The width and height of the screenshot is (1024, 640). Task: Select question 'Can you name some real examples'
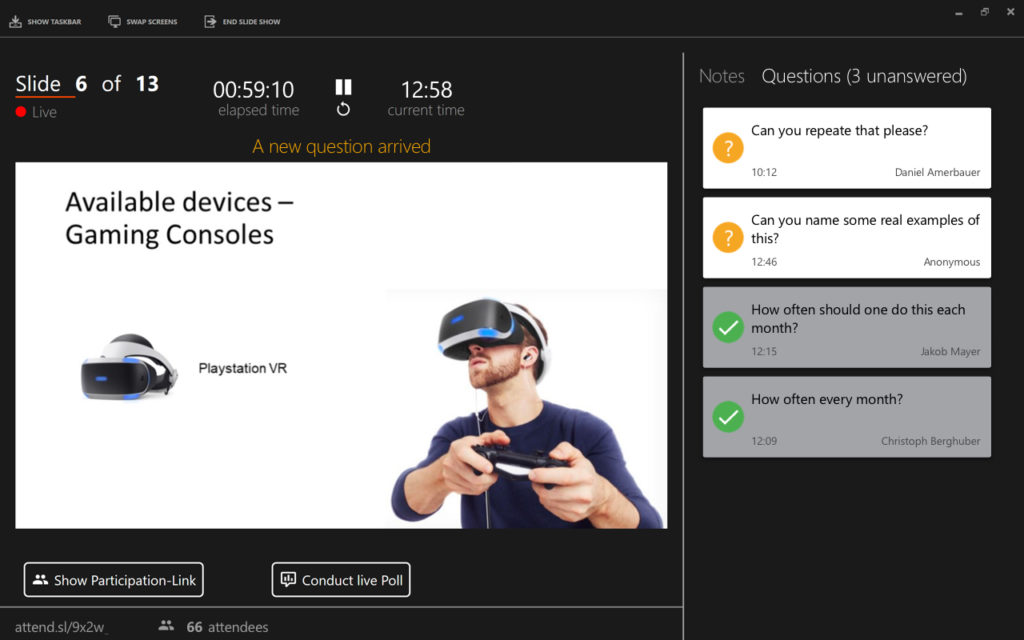846,238
